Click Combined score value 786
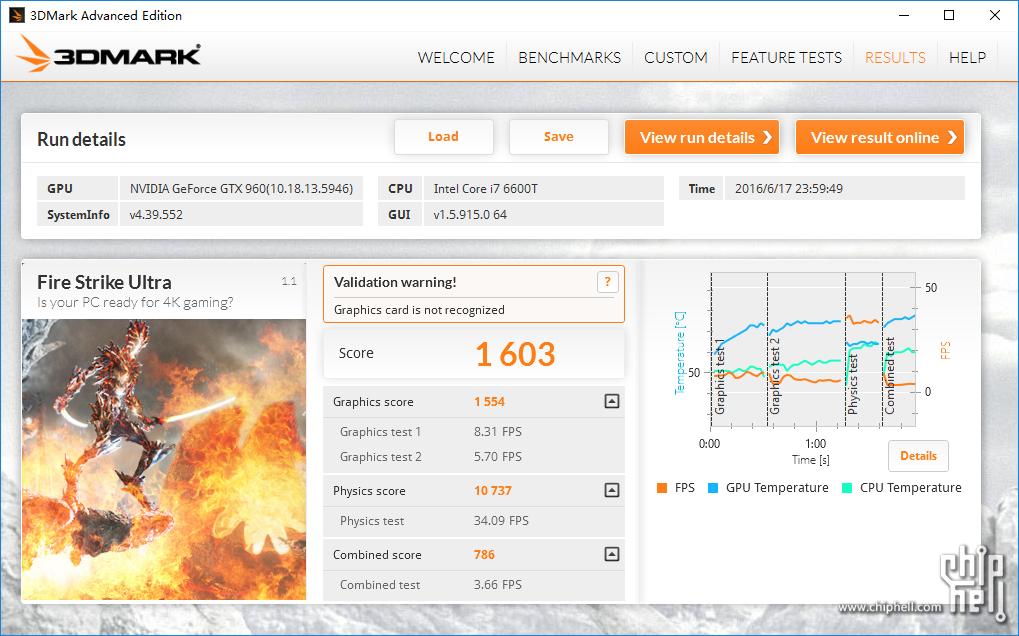This screenshot has height=636, width=1019. point(484,554)
